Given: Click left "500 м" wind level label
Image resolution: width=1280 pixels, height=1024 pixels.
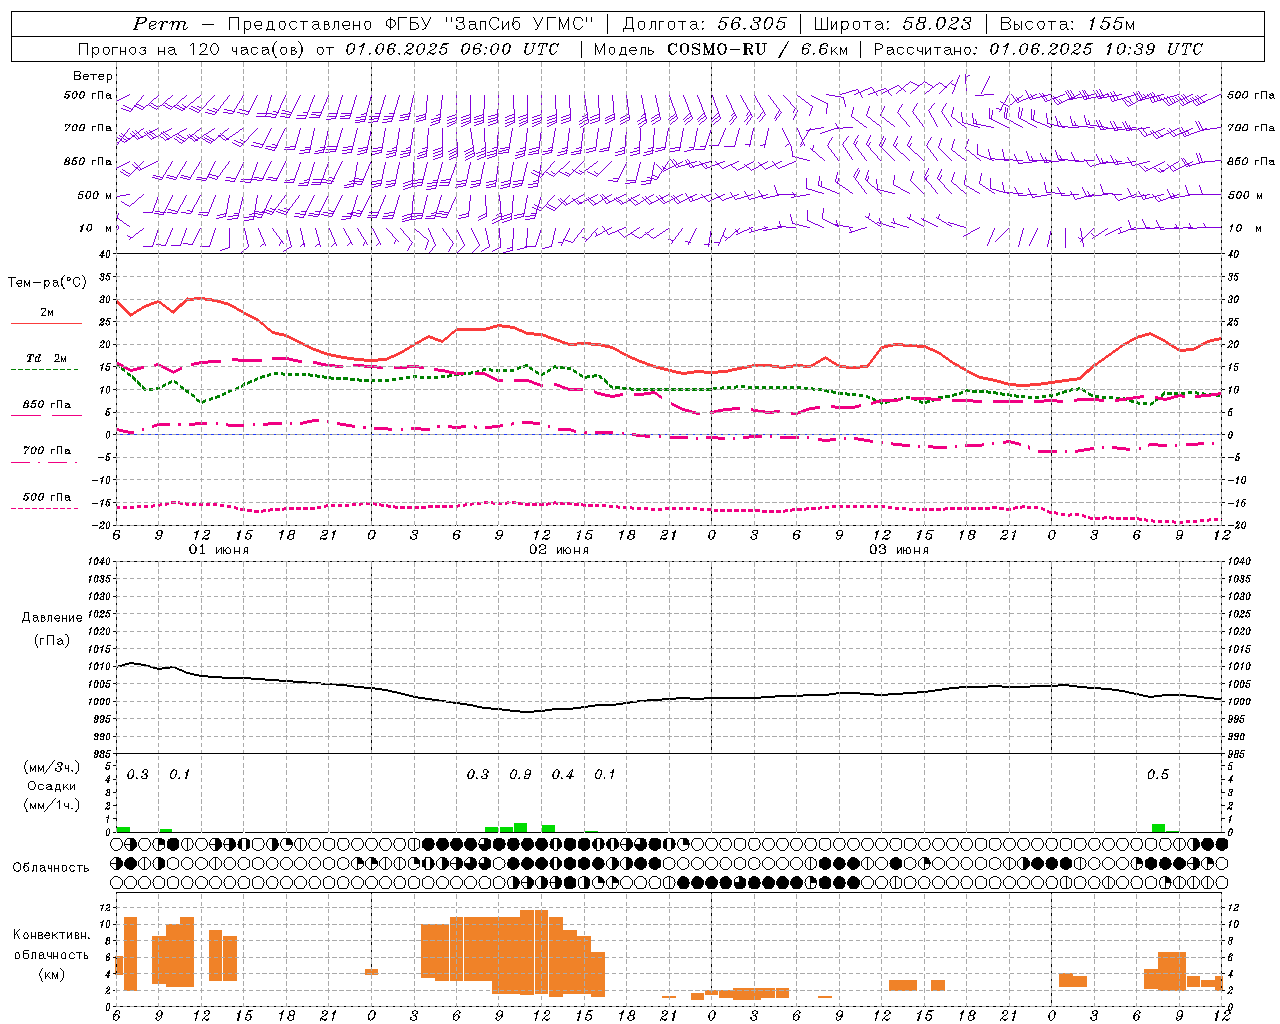Looking at the screenshot, I should coord(96,195).
